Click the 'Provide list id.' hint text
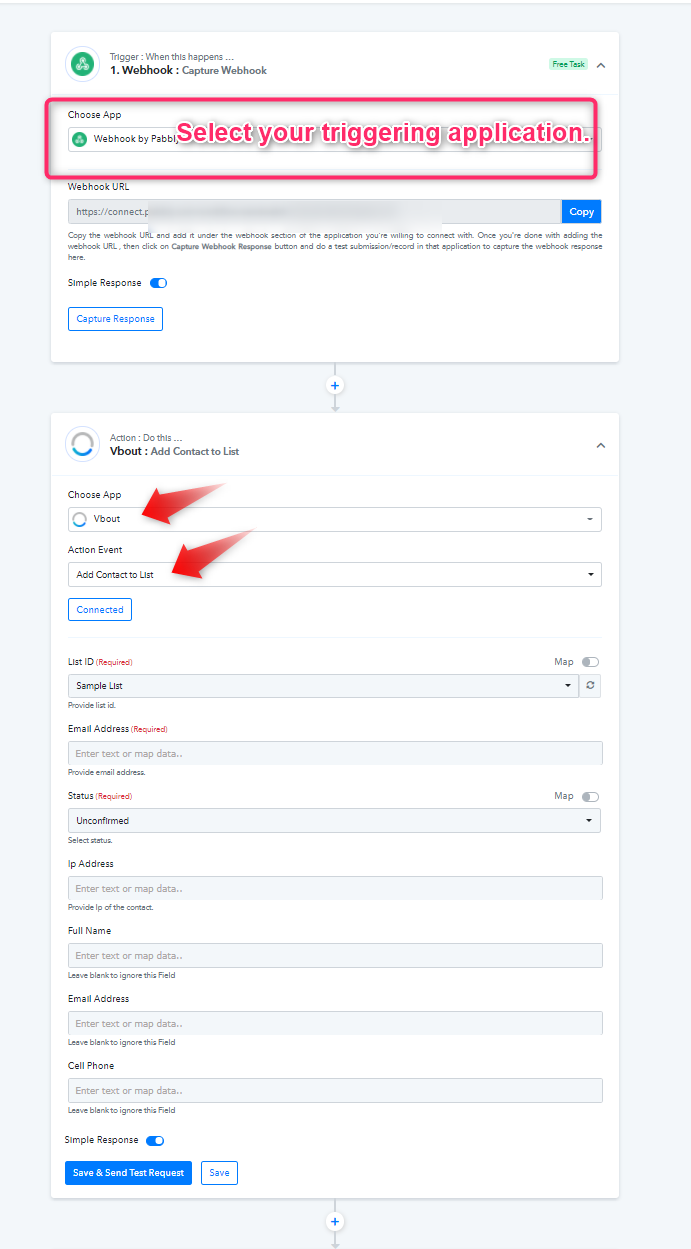Screen dimensions: 691x1249 click(92, 705)
